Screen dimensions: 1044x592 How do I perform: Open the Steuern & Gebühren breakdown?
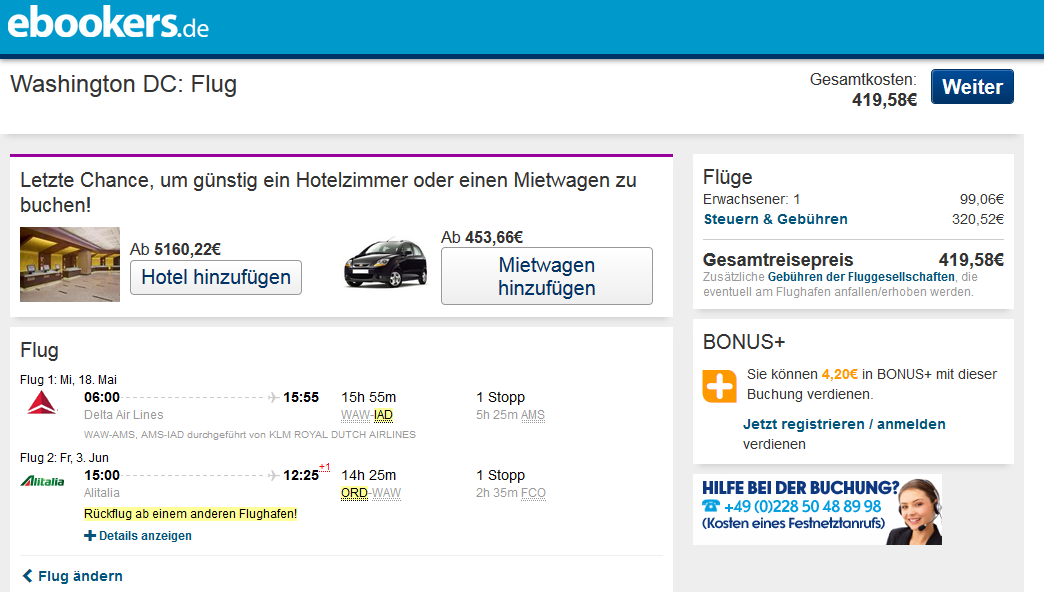click(x=776, y=219)
